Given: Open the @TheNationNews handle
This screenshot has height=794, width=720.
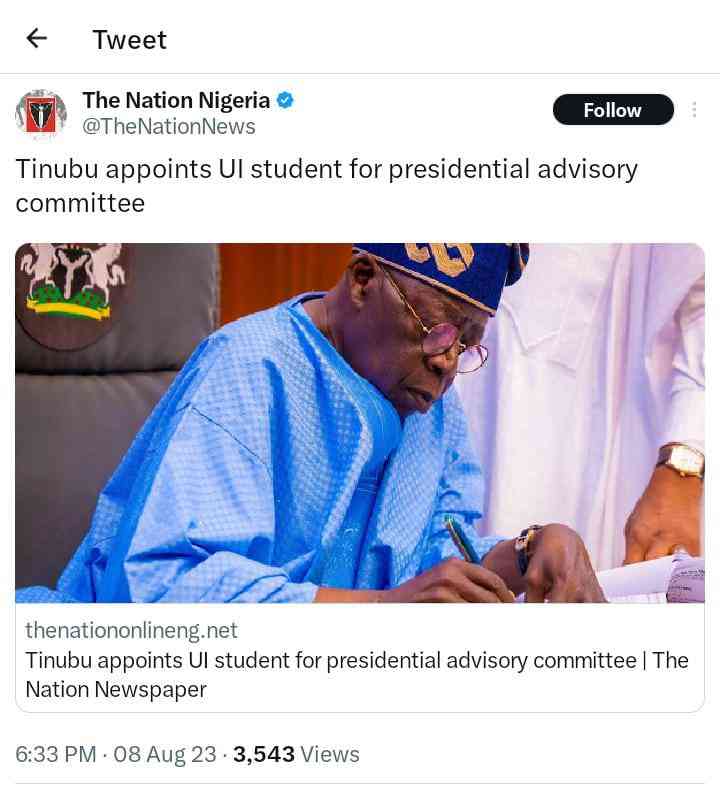Looking at the screenshot, I should (169, 127).
